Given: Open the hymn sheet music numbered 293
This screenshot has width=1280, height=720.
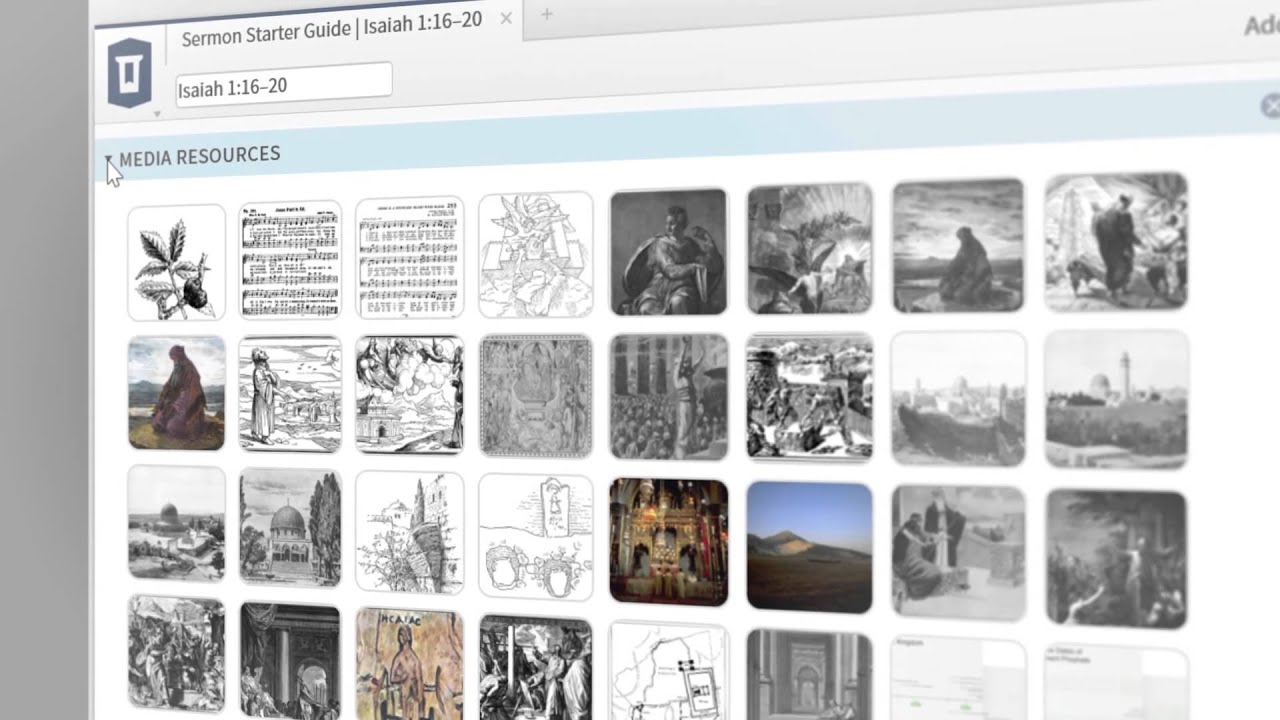Looking at the screenshot, I should 409,256.
